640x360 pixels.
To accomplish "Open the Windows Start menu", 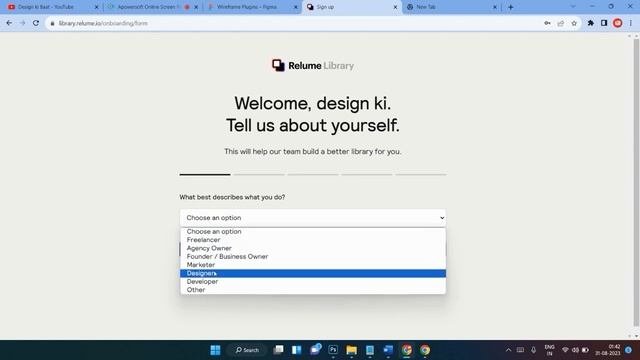I will pos(216,350).
